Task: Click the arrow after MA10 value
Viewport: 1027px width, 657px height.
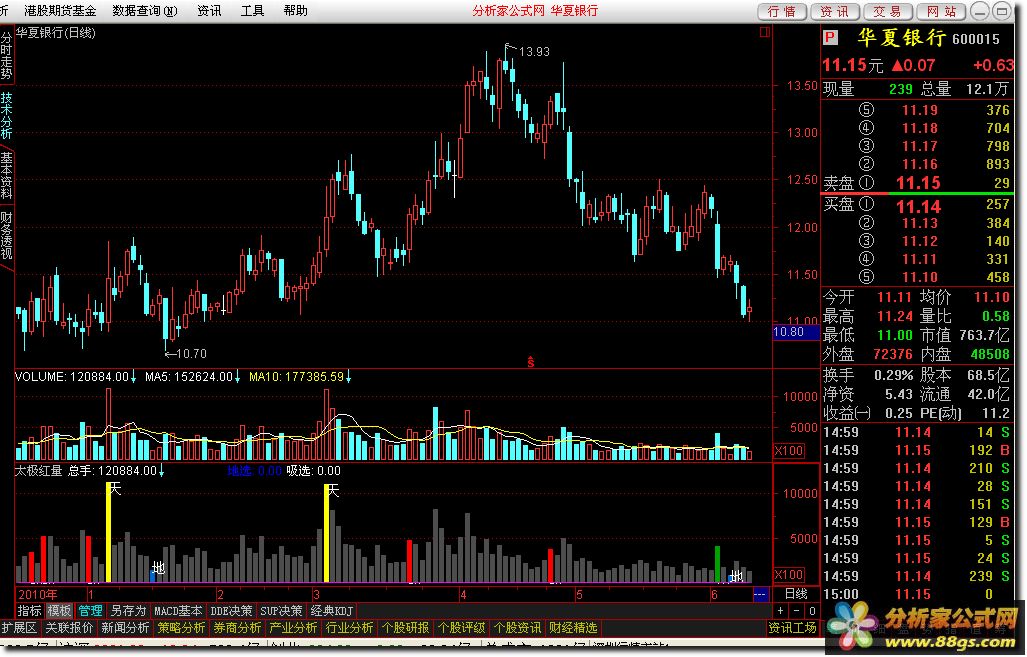Action: [x=348, y=377]
